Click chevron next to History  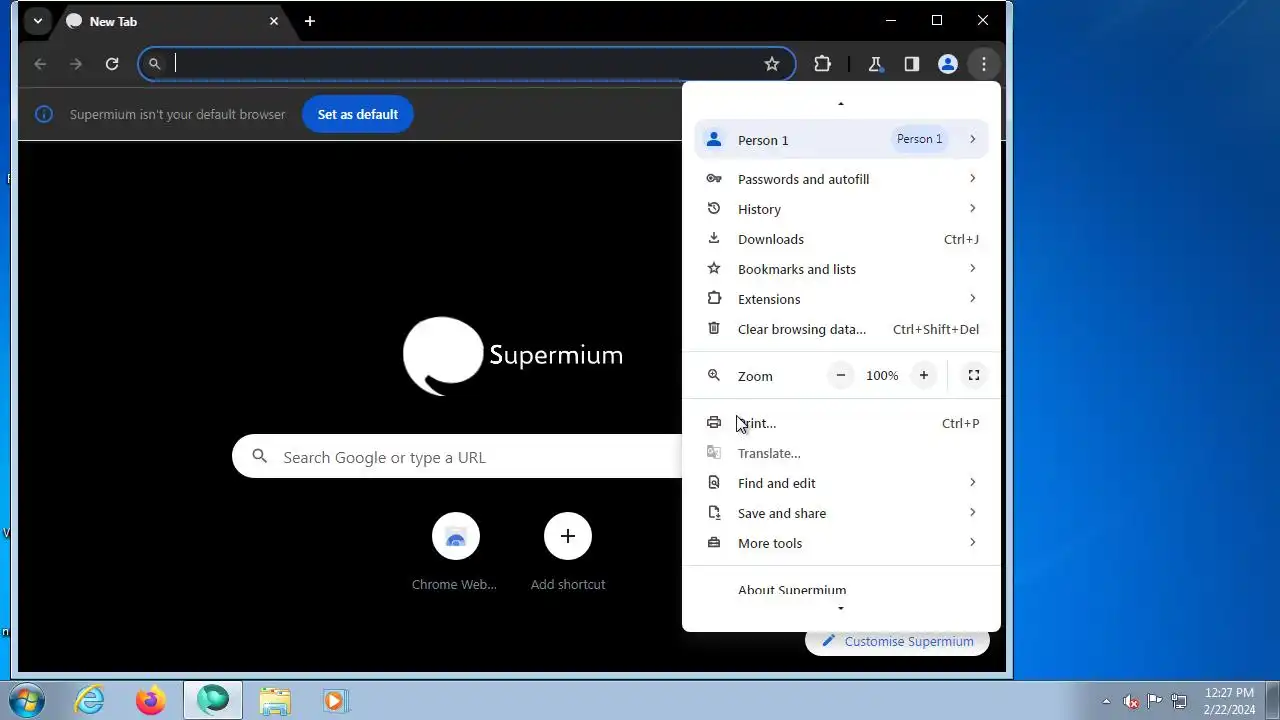pos(972,208)
